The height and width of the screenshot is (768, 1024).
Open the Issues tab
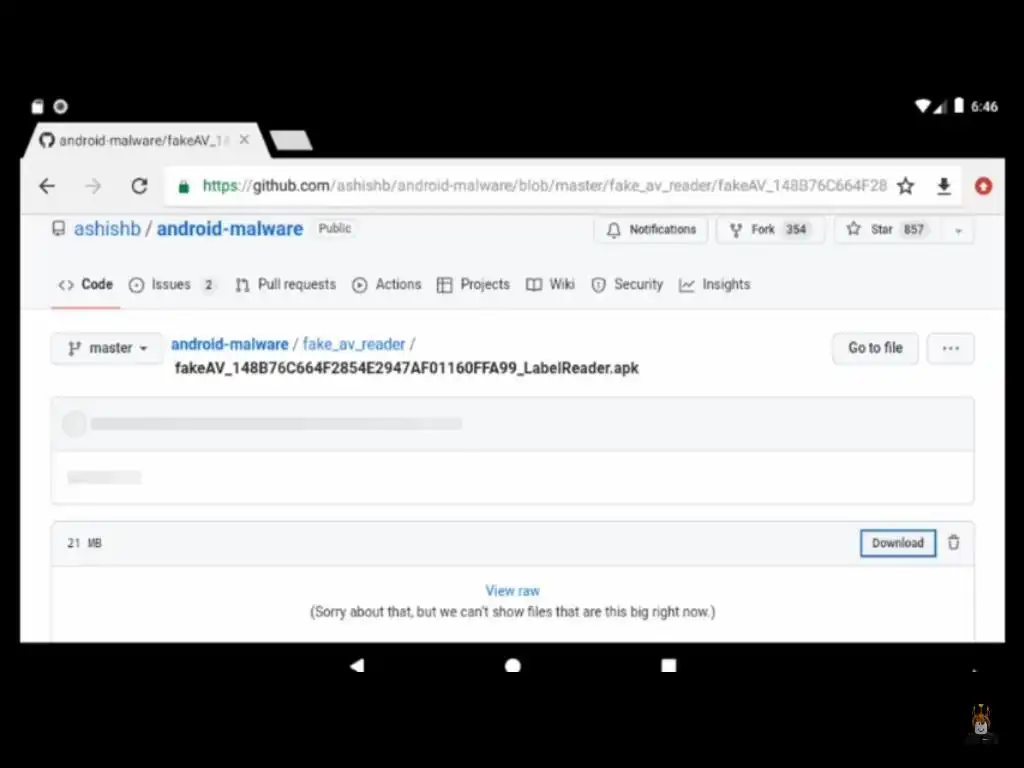point(172,285)
